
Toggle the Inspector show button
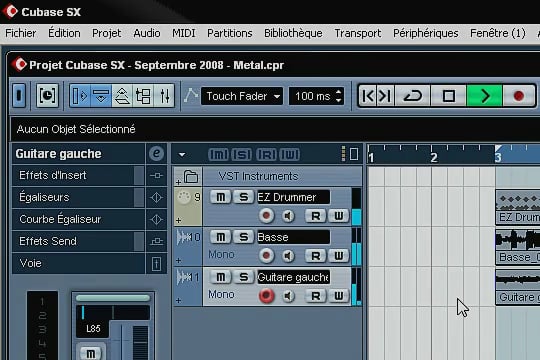pyautogui.click(x=80, y=95)
